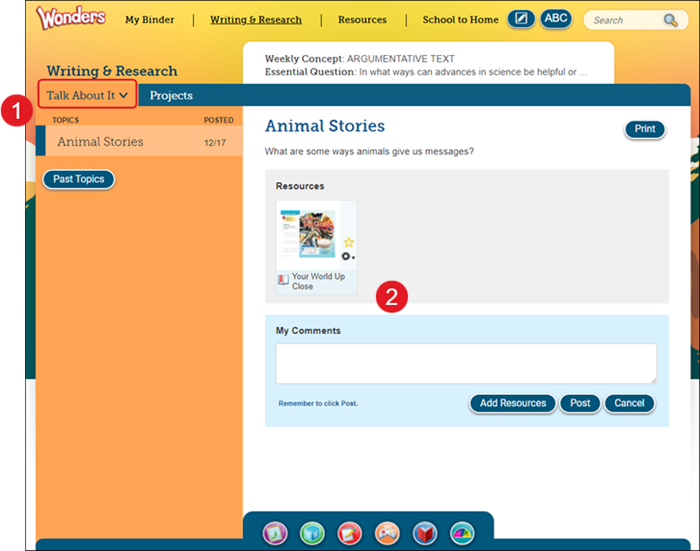Open the School to Home menu
The width and height of the screenshot is (700, 551).
[460, 20]
